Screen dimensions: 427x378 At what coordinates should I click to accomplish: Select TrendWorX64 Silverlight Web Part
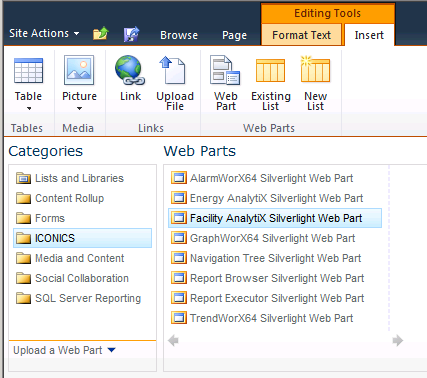coord(262,318)
